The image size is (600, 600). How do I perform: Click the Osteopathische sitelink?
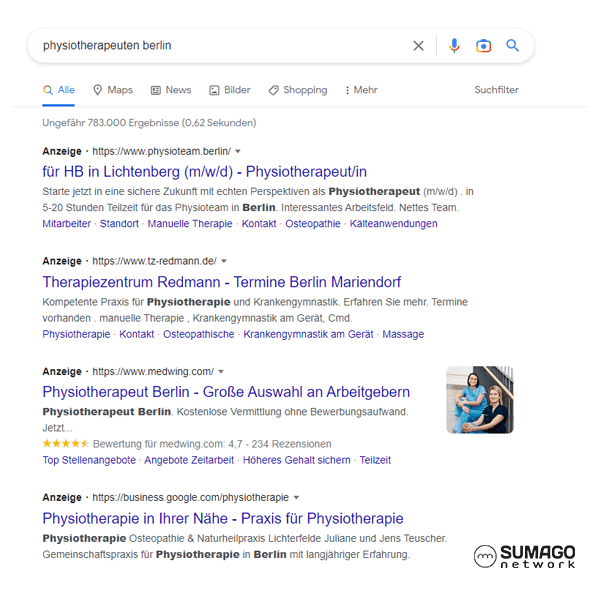(199, 334)
